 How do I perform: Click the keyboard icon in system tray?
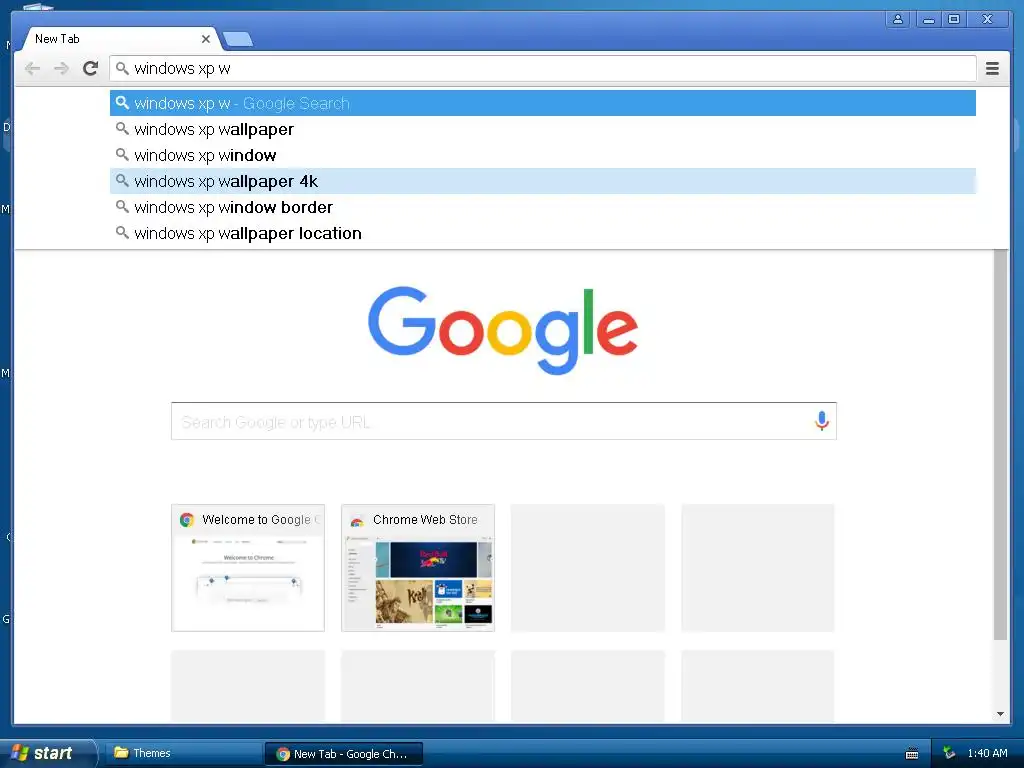912,754
